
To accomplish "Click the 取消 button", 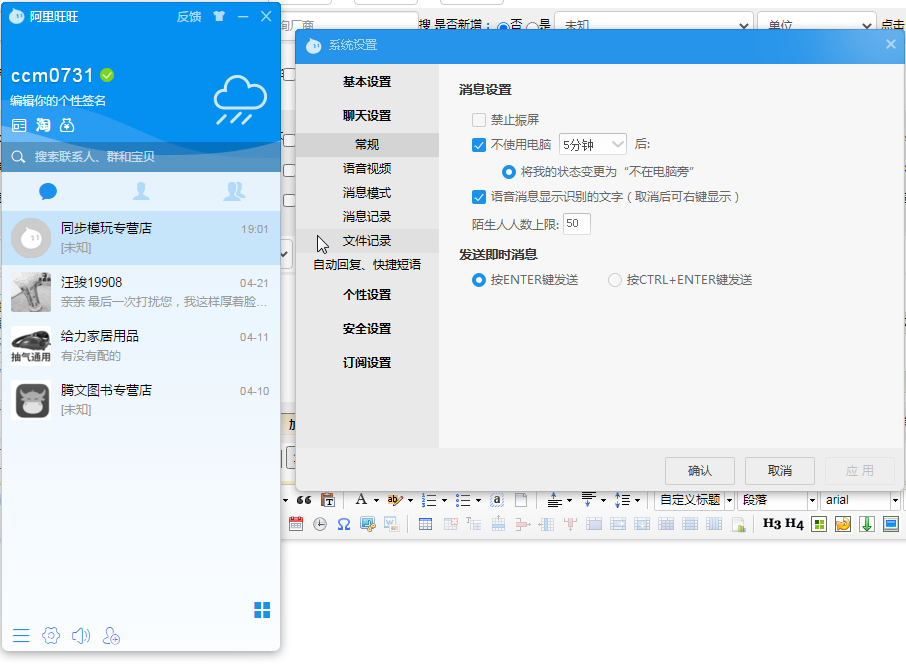I will coord(779,471).
